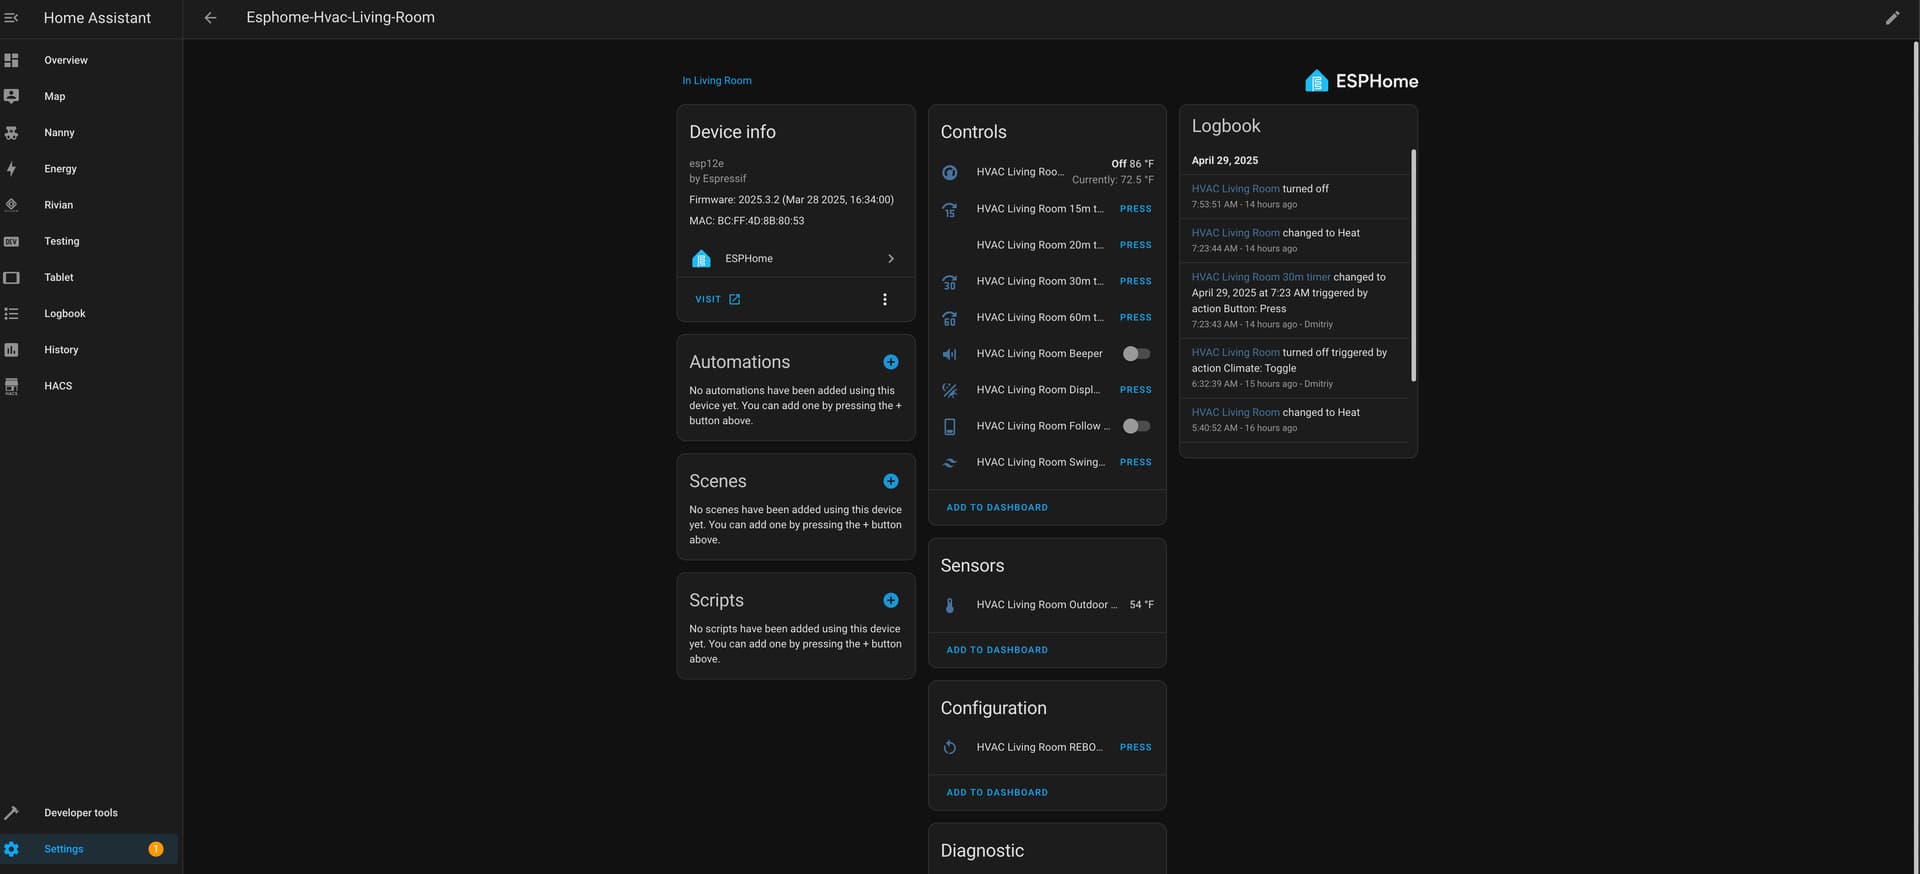
Task: Click the back arrow next to device title
Action: pyautogui.click(x=210, y=18)
